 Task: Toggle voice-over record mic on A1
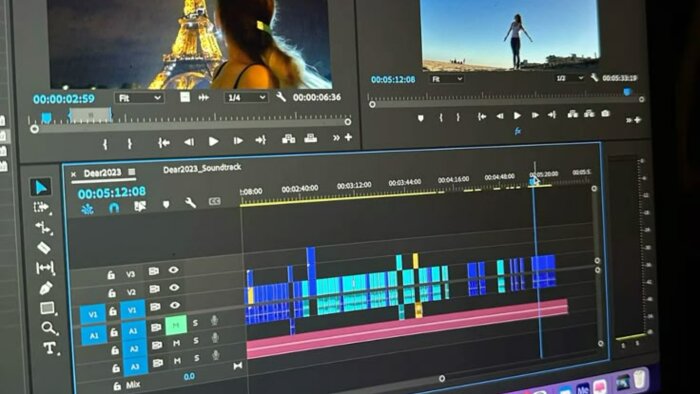pos(214,320)
